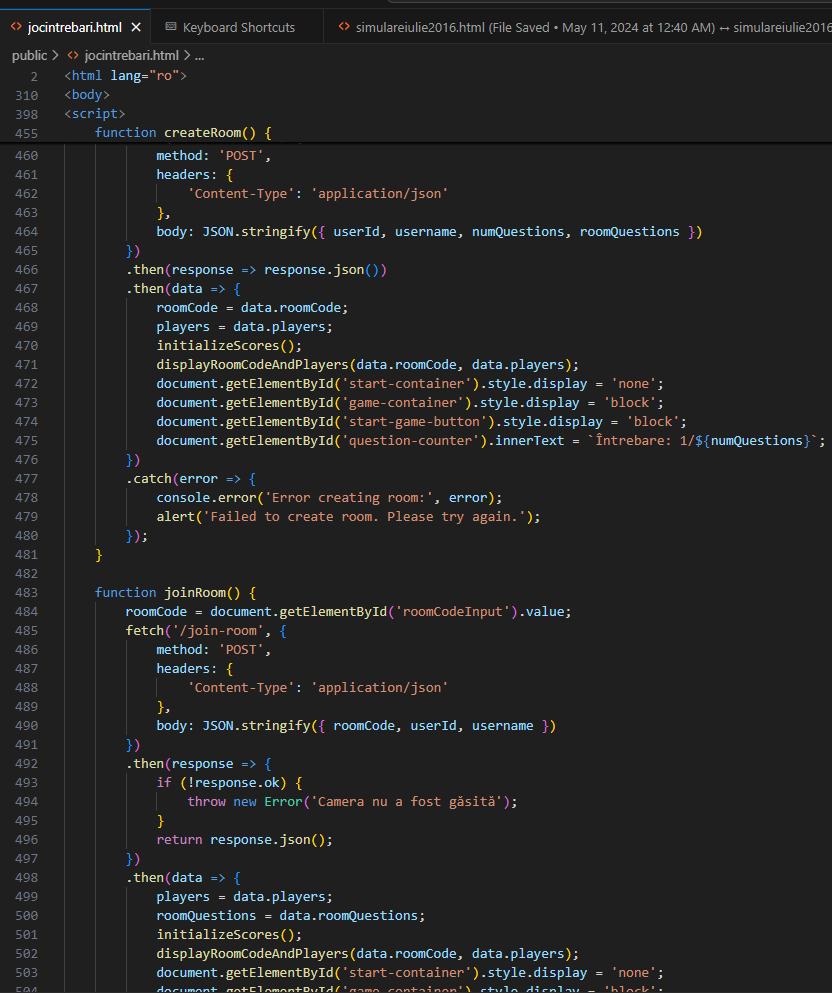832x993 pixels.
Task: Click the Keyboard Shortcuts tab icon
Action: click(171, 27)
